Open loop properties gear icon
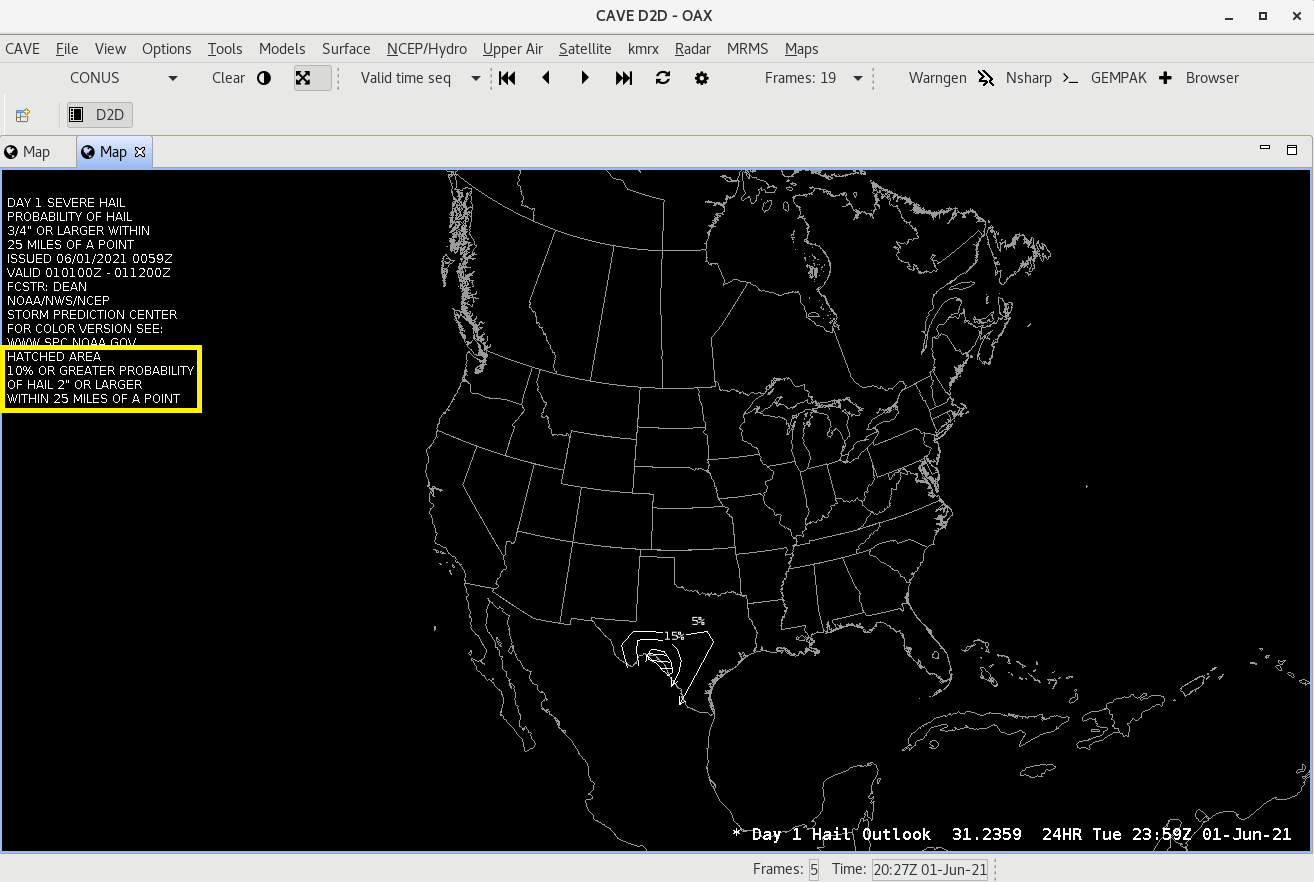The image size is (1314, 882). [x=702, y=78]
